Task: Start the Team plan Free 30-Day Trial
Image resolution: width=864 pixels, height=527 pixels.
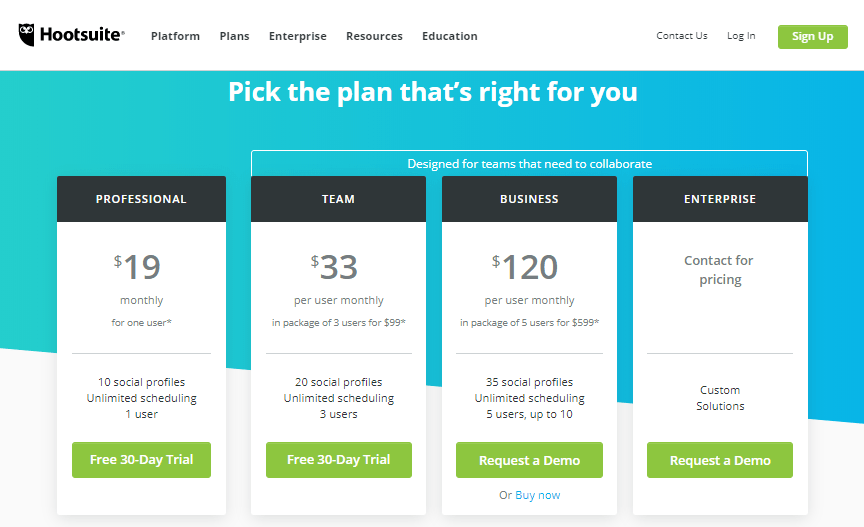Action: (x=338, y=460)
